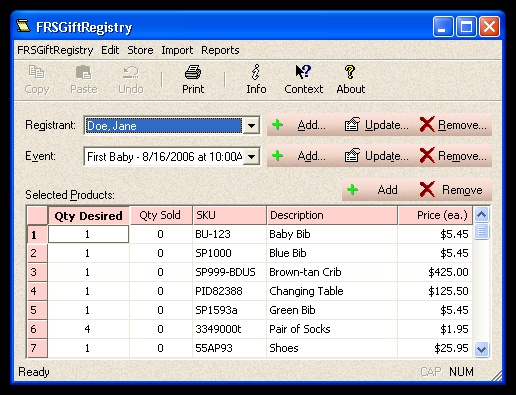This screenshot has width=516, height=395.
Task: Click the Qty Sold column header
Action: 160,215
